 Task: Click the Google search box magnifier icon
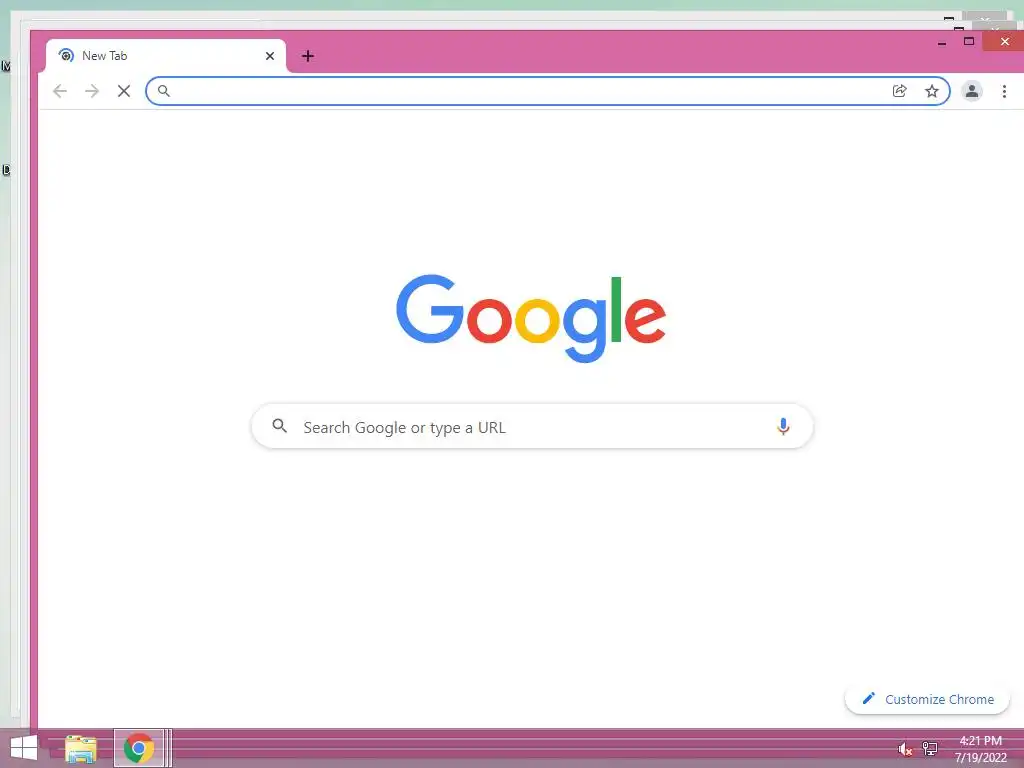point(280,426)
